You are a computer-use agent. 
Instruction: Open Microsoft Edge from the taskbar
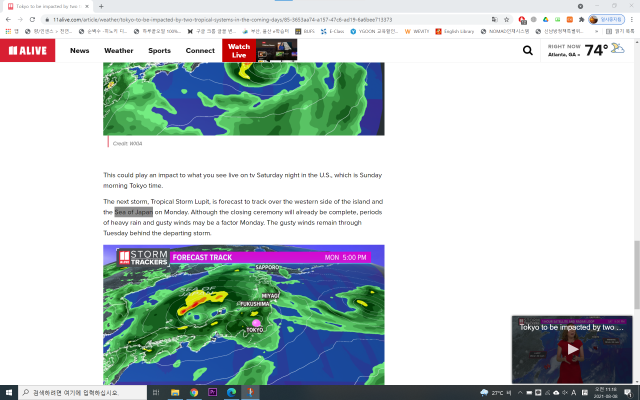(x=229, y=392)
